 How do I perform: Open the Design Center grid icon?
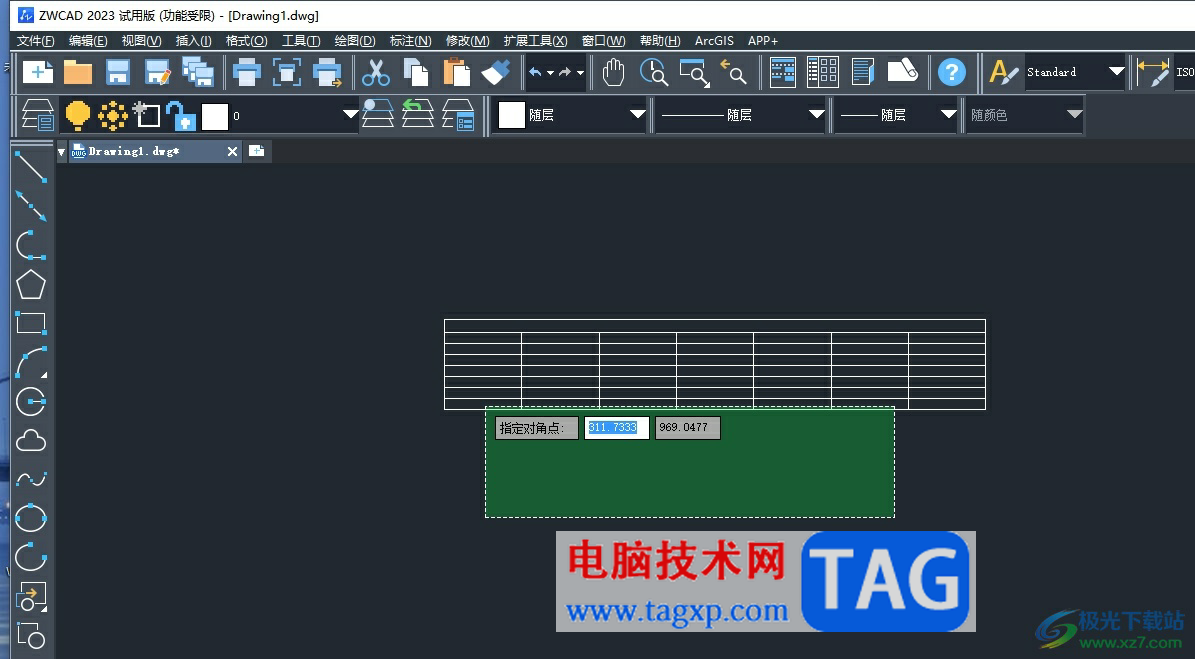(x=823, y=72)
